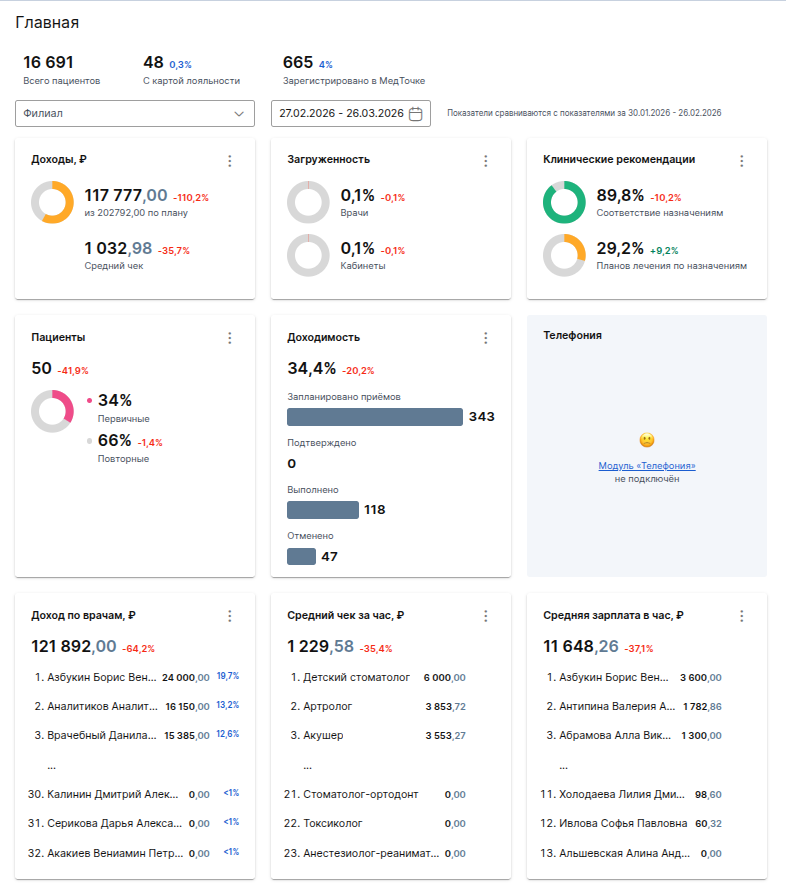Open the Доходность card options menu
The image size is (786, 892).
(486, 339)
